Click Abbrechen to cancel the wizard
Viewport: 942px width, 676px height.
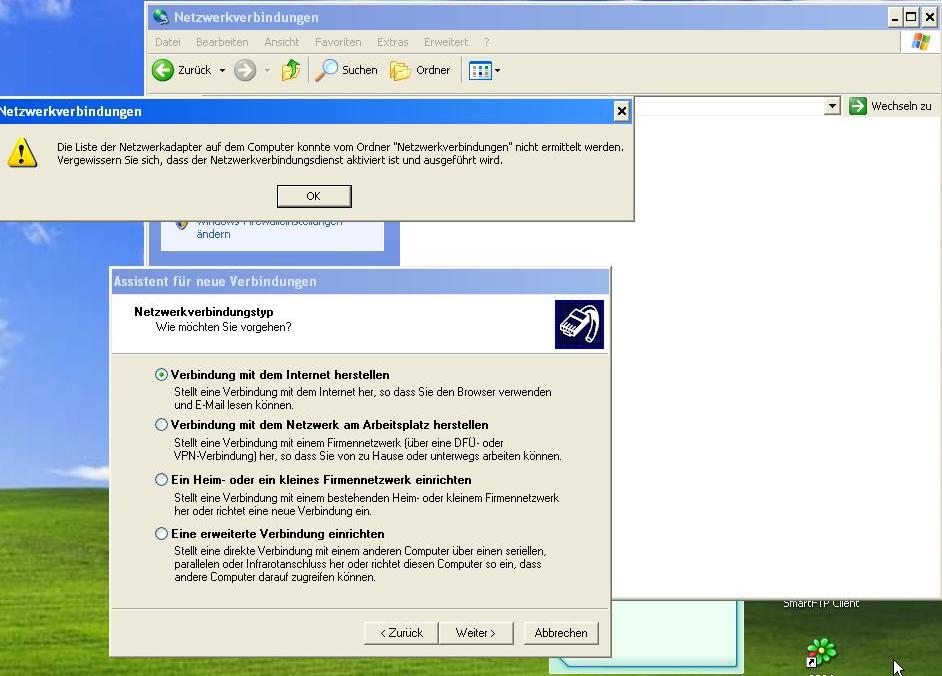(x=561, y=633)
